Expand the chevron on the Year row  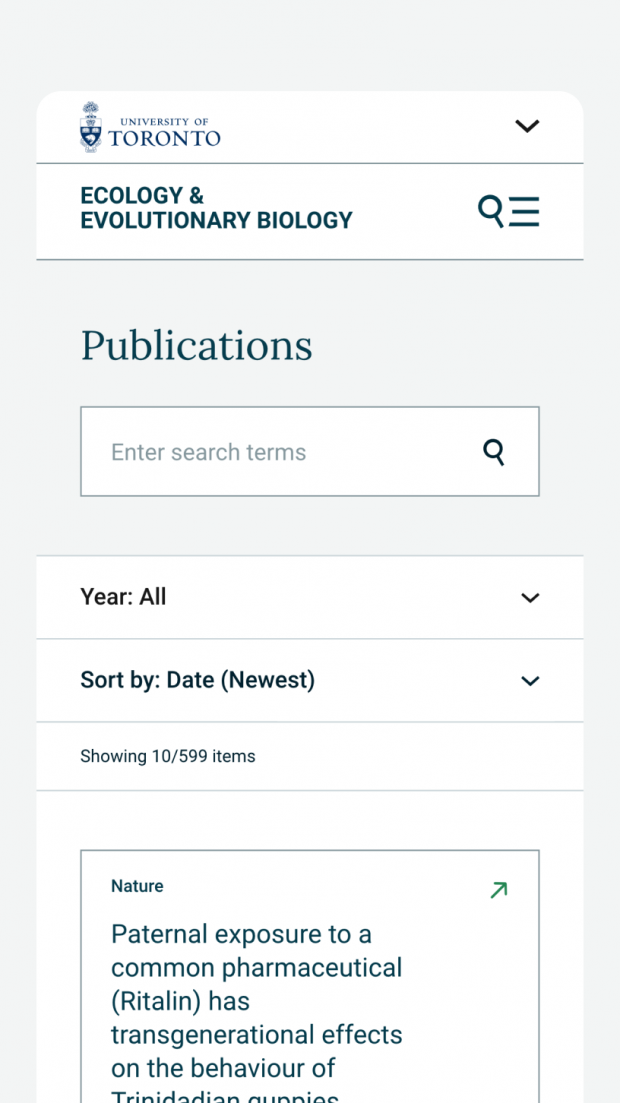pyautogui.click(x=530, y=598)
